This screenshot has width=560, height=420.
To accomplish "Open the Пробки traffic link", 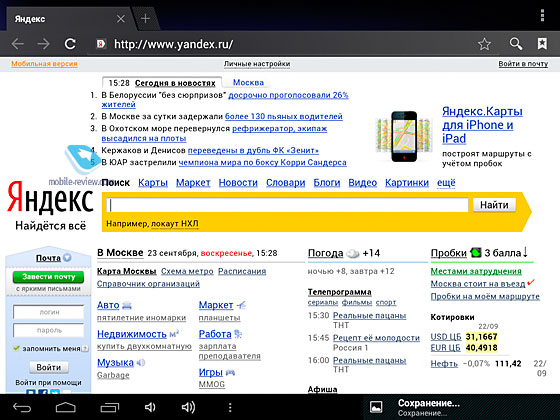I will [449, 253].
